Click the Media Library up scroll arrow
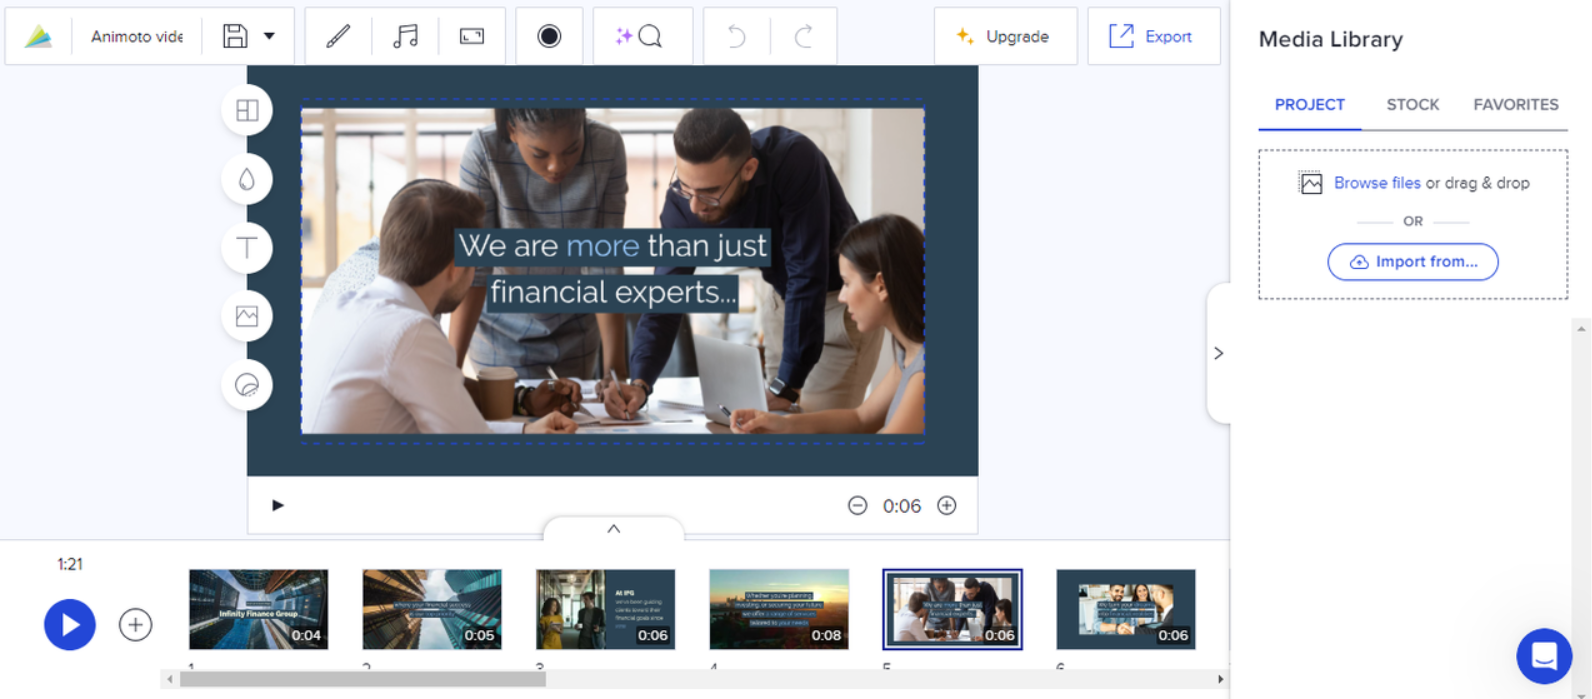Screen dimensions: 1592x699 pos(1582,329)
